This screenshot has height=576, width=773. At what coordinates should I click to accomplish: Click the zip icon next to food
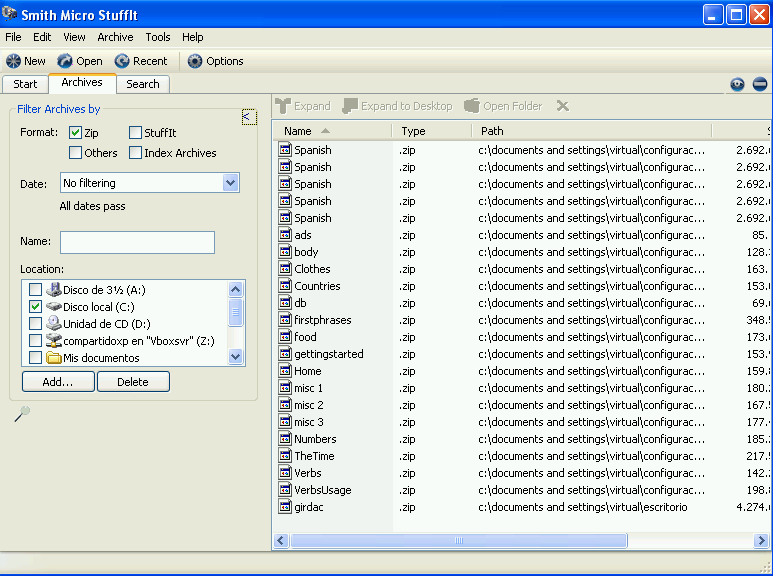point(285,336)
